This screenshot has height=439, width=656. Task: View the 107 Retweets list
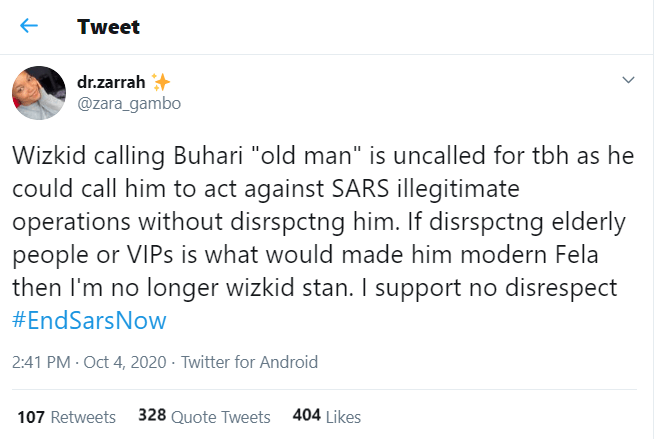click(66, 416)
